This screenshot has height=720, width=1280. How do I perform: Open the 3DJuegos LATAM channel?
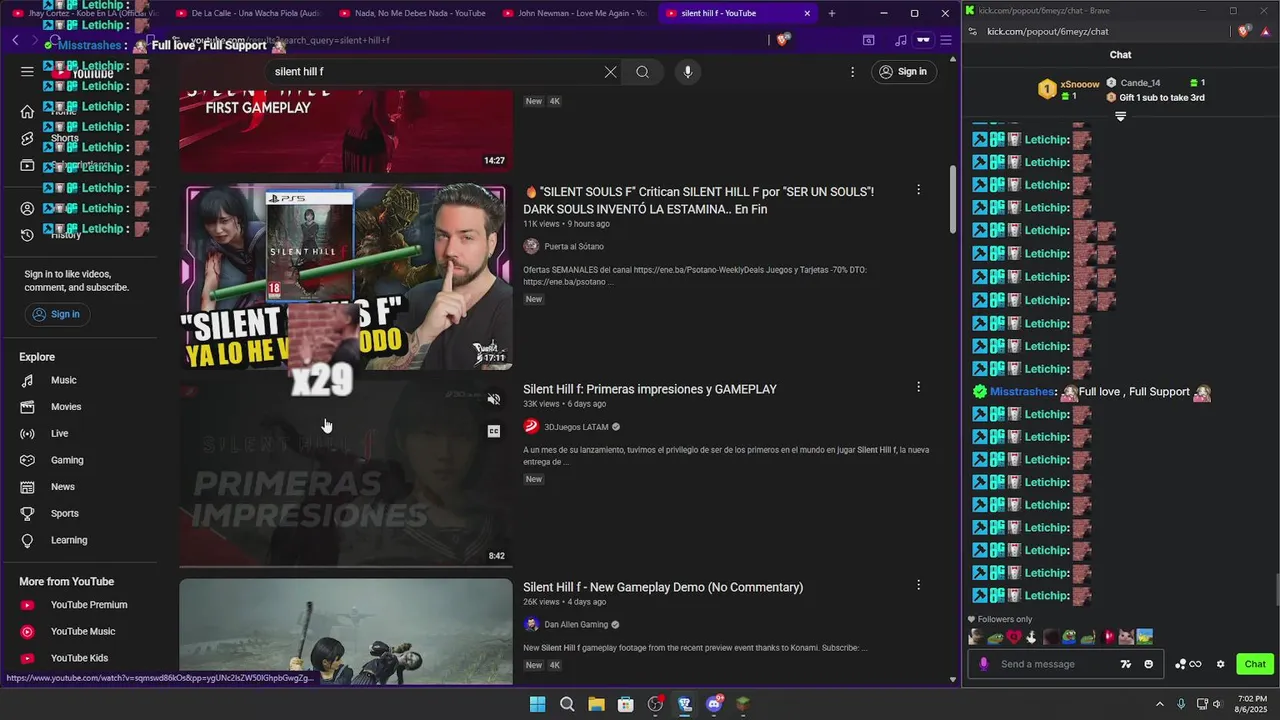point(576,427)
